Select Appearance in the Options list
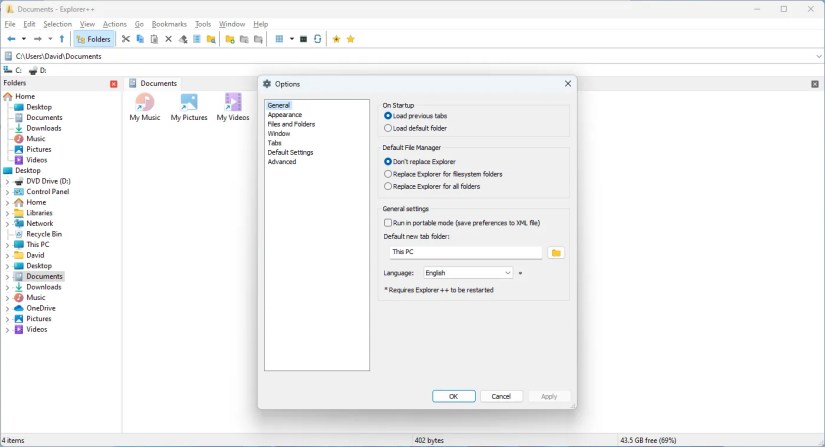Viewport: 825px width, 447px height. 285,115
